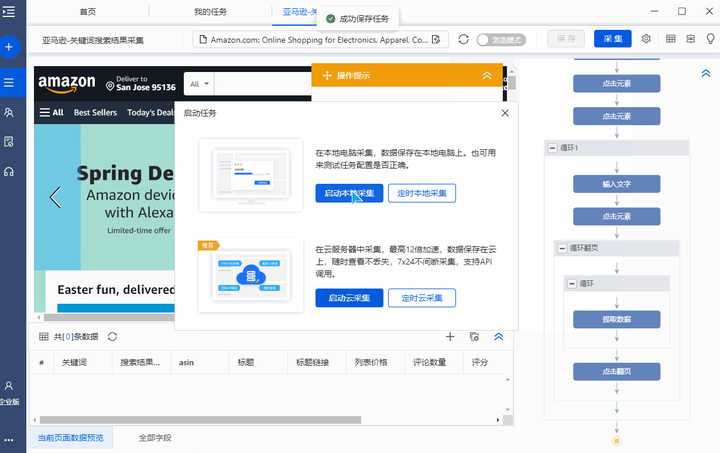Click the 列表价格 column header
The image size is (720, 453).
pyautogui.click(x=371, y=362)
